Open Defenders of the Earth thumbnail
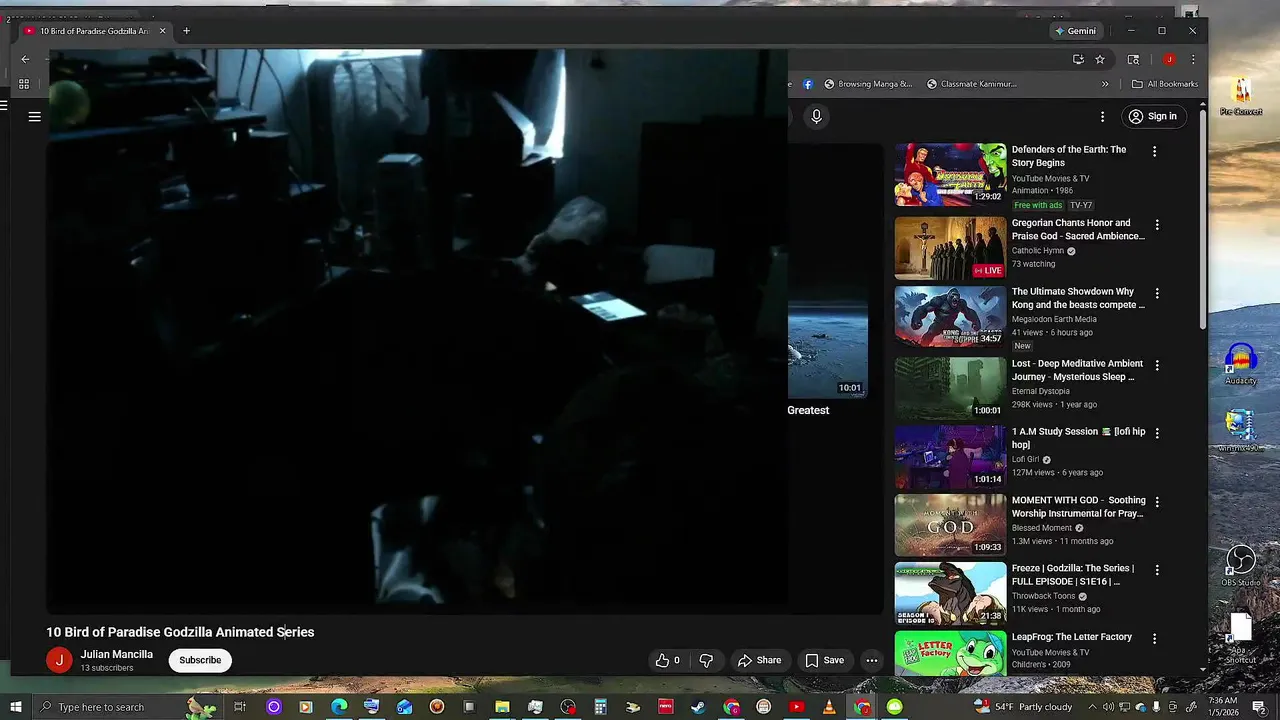The width and height of the screenshot is (1280, 720). tap(950, 175)
